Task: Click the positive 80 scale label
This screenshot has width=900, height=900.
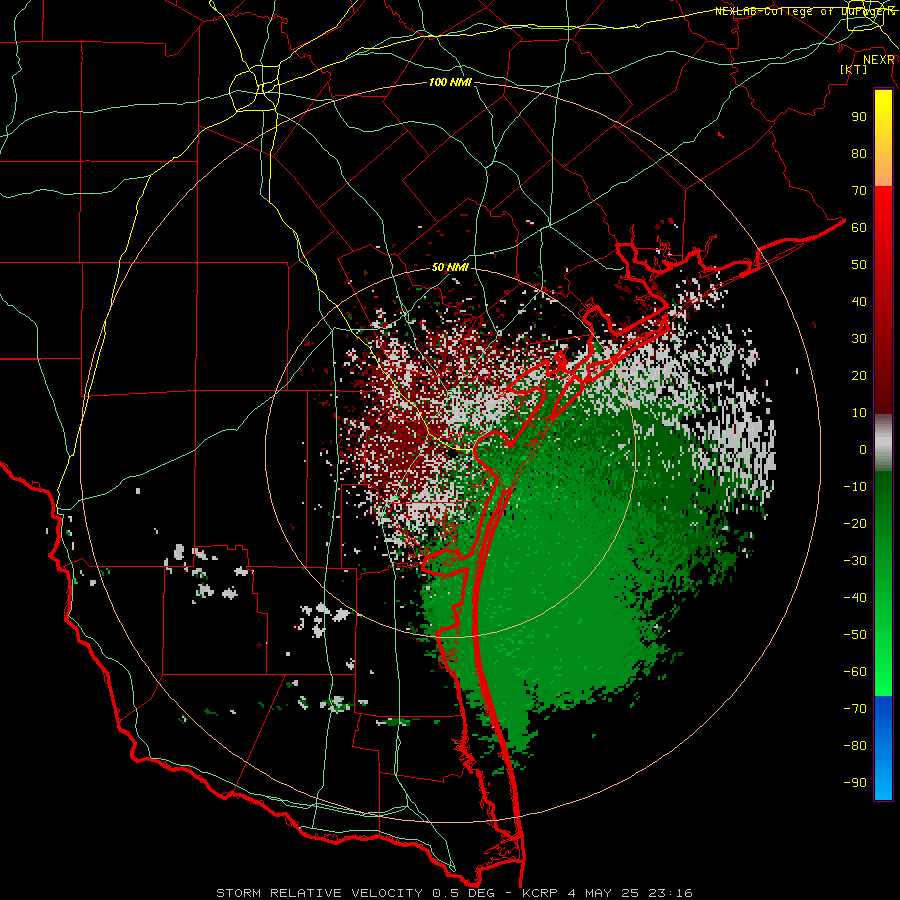Action: (x=859, y=154)
